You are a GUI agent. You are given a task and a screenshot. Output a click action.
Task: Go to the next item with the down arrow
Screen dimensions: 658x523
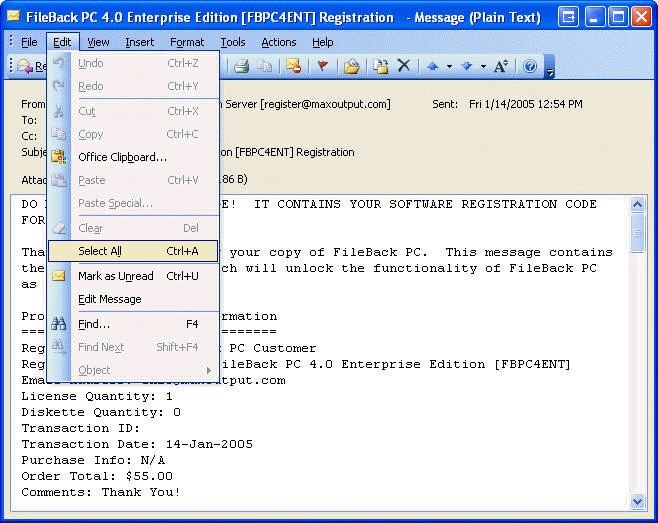pos(467,66)
